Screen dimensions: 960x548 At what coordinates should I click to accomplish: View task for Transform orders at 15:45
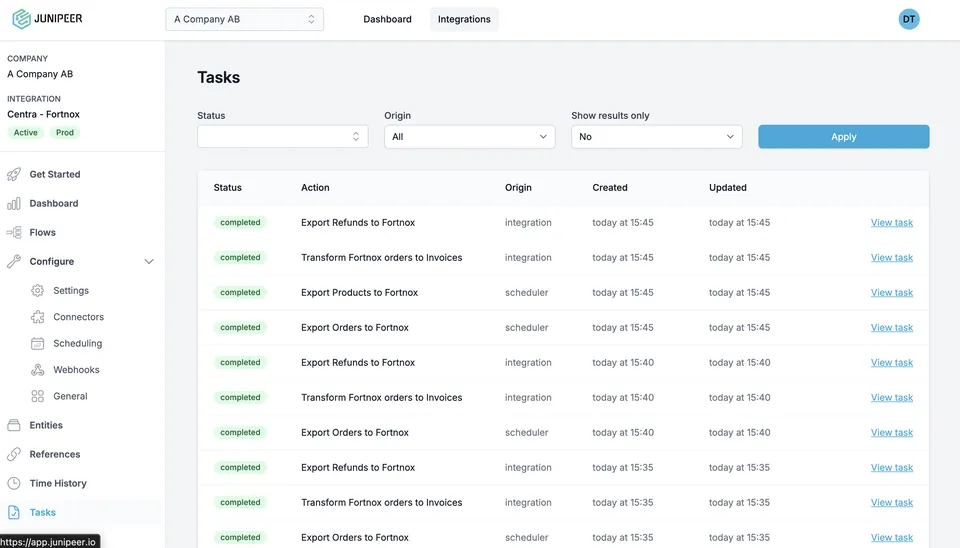click(891, 258)
